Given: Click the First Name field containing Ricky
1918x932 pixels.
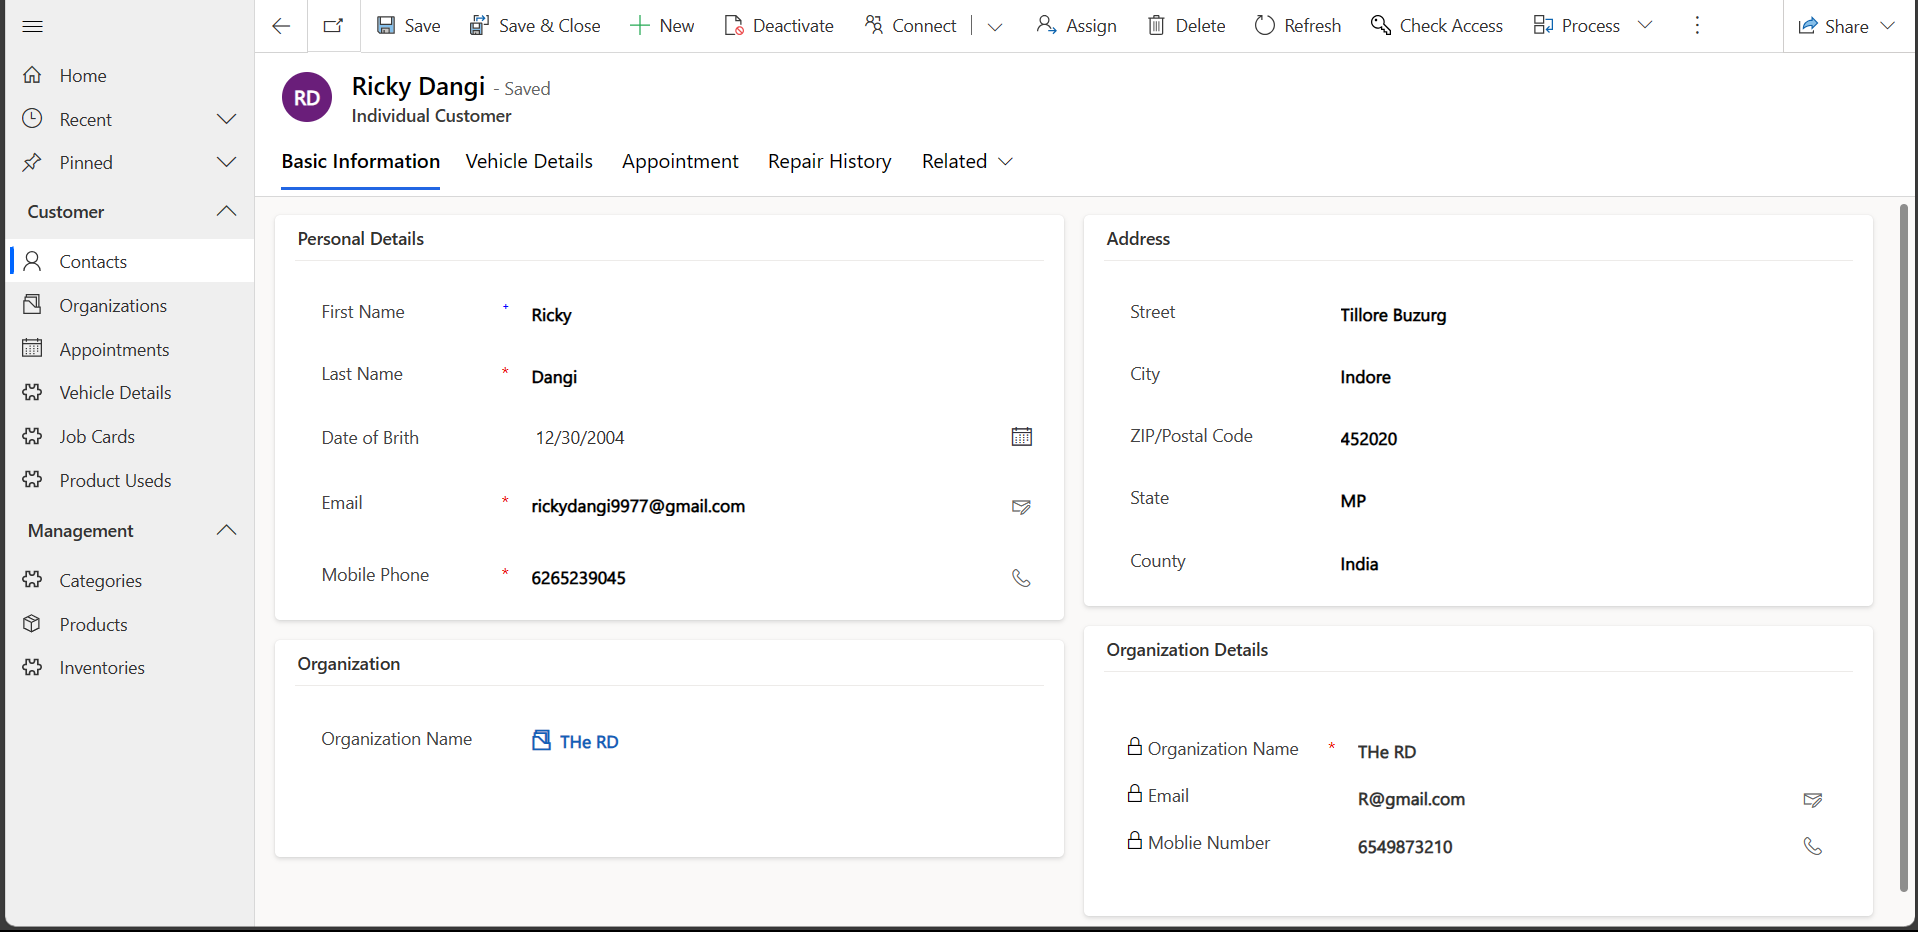Looking at the screenshot, I should pos(760,315).
